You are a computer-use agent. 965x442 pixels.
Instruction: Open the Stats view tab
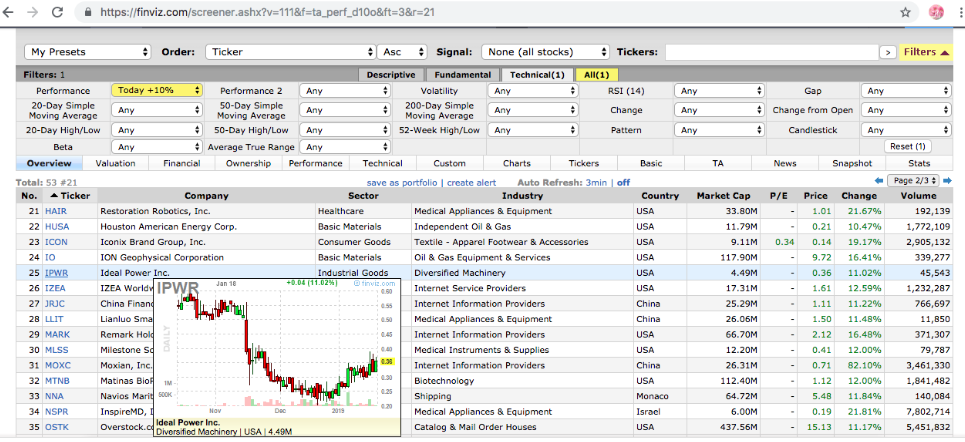(x=919, y=163)
